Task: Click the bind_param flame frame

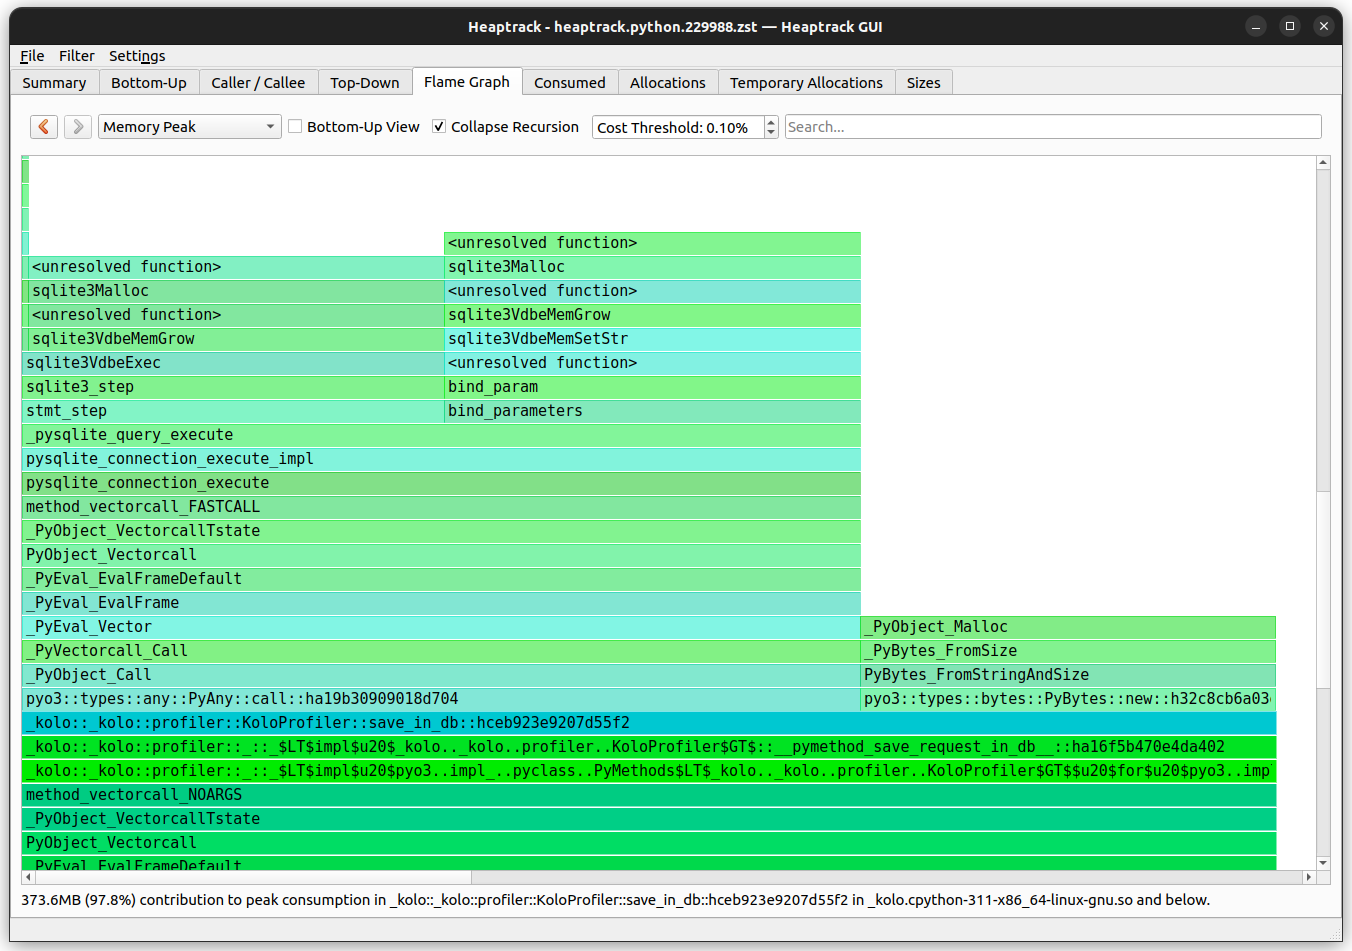Action: click(x=652, y=387)
